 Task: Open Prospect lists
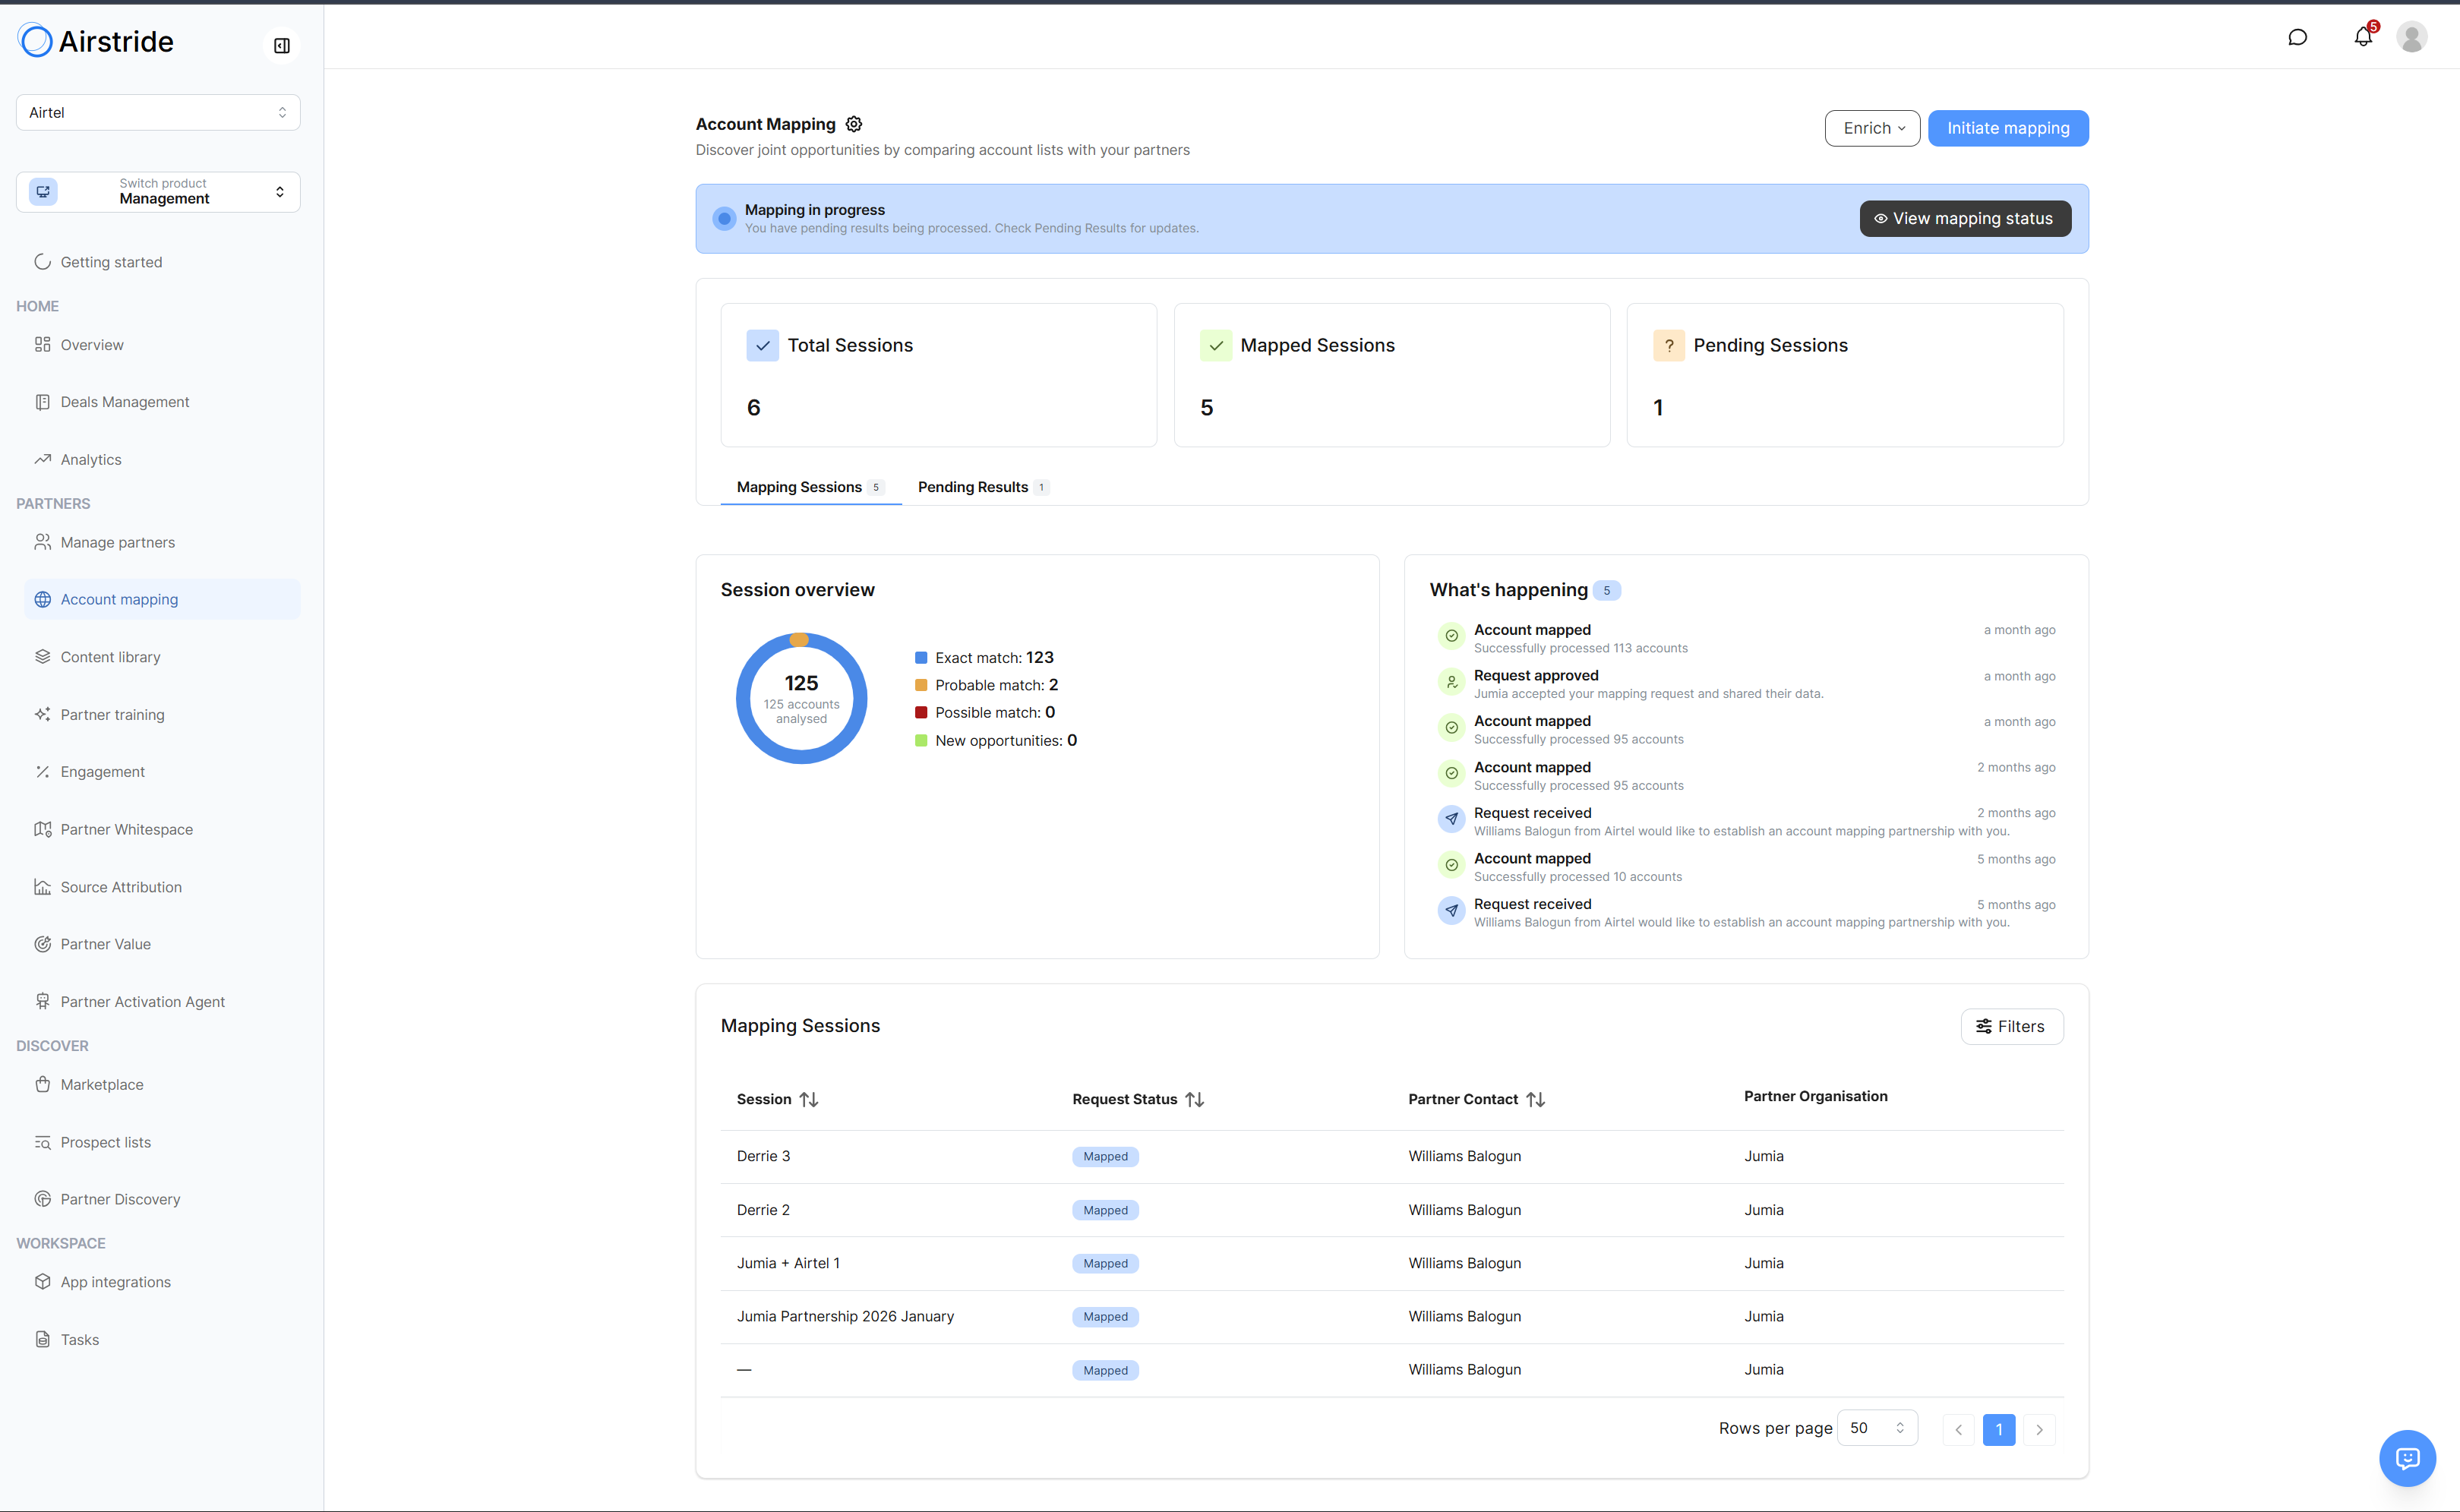[x=162, y=1142]
